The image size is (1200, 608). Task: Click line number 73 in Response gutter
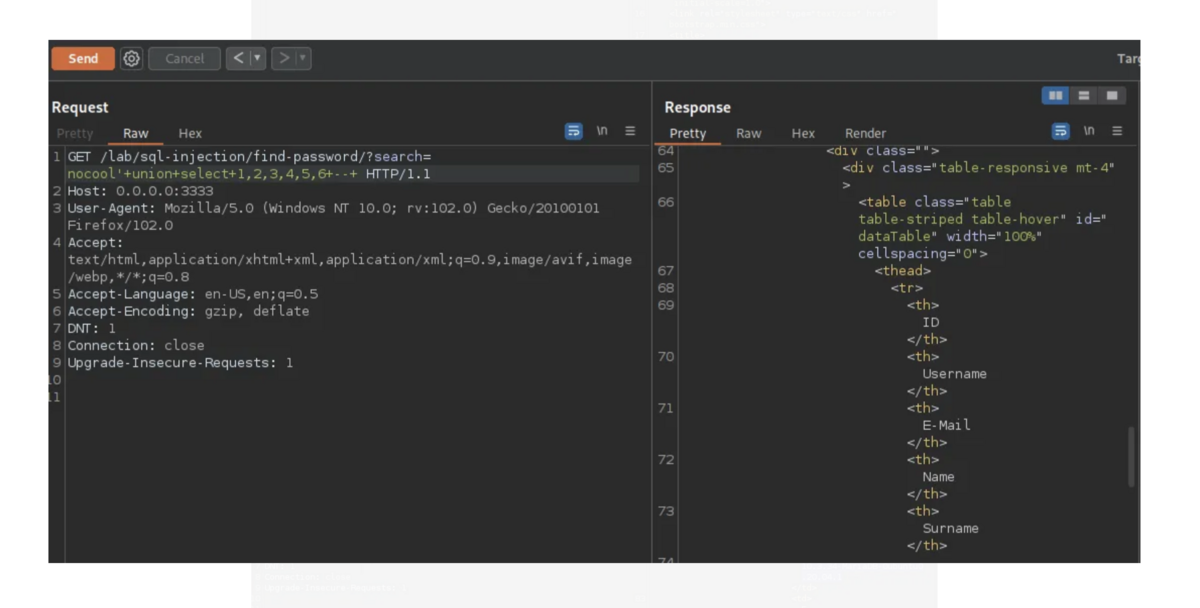coord(667,511)
